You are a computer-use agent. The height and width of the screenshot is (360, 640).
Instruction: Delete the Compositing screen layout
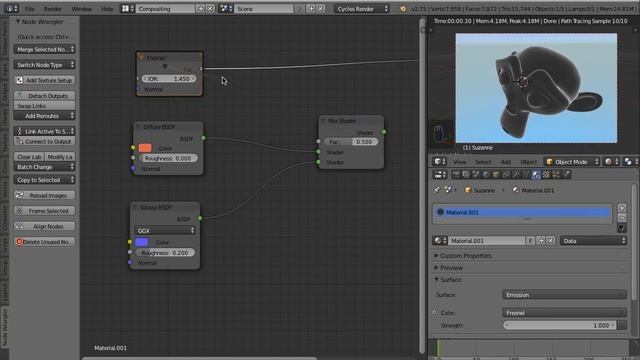pyautogui.click(x=210, y=9)
